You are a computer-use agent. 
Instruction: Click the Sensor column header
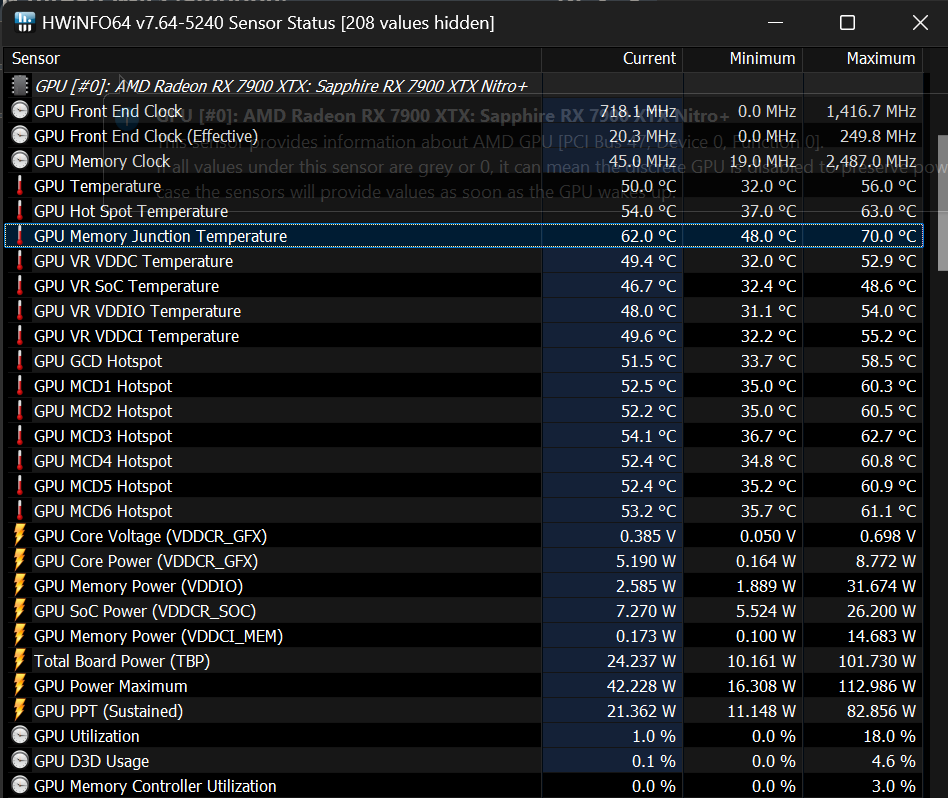pos(272,59)
